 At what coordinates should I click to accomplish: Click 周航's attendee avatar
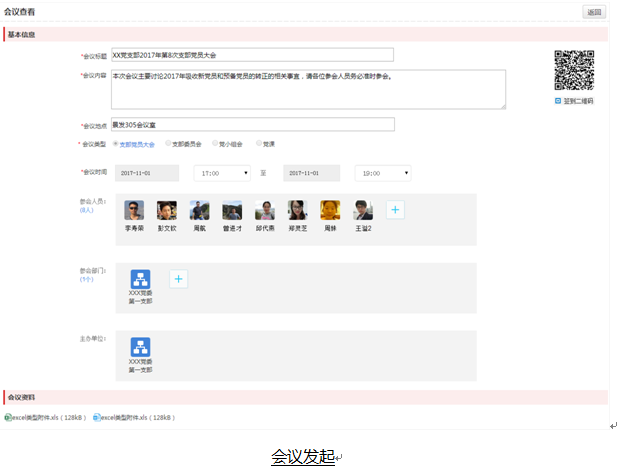200,210
